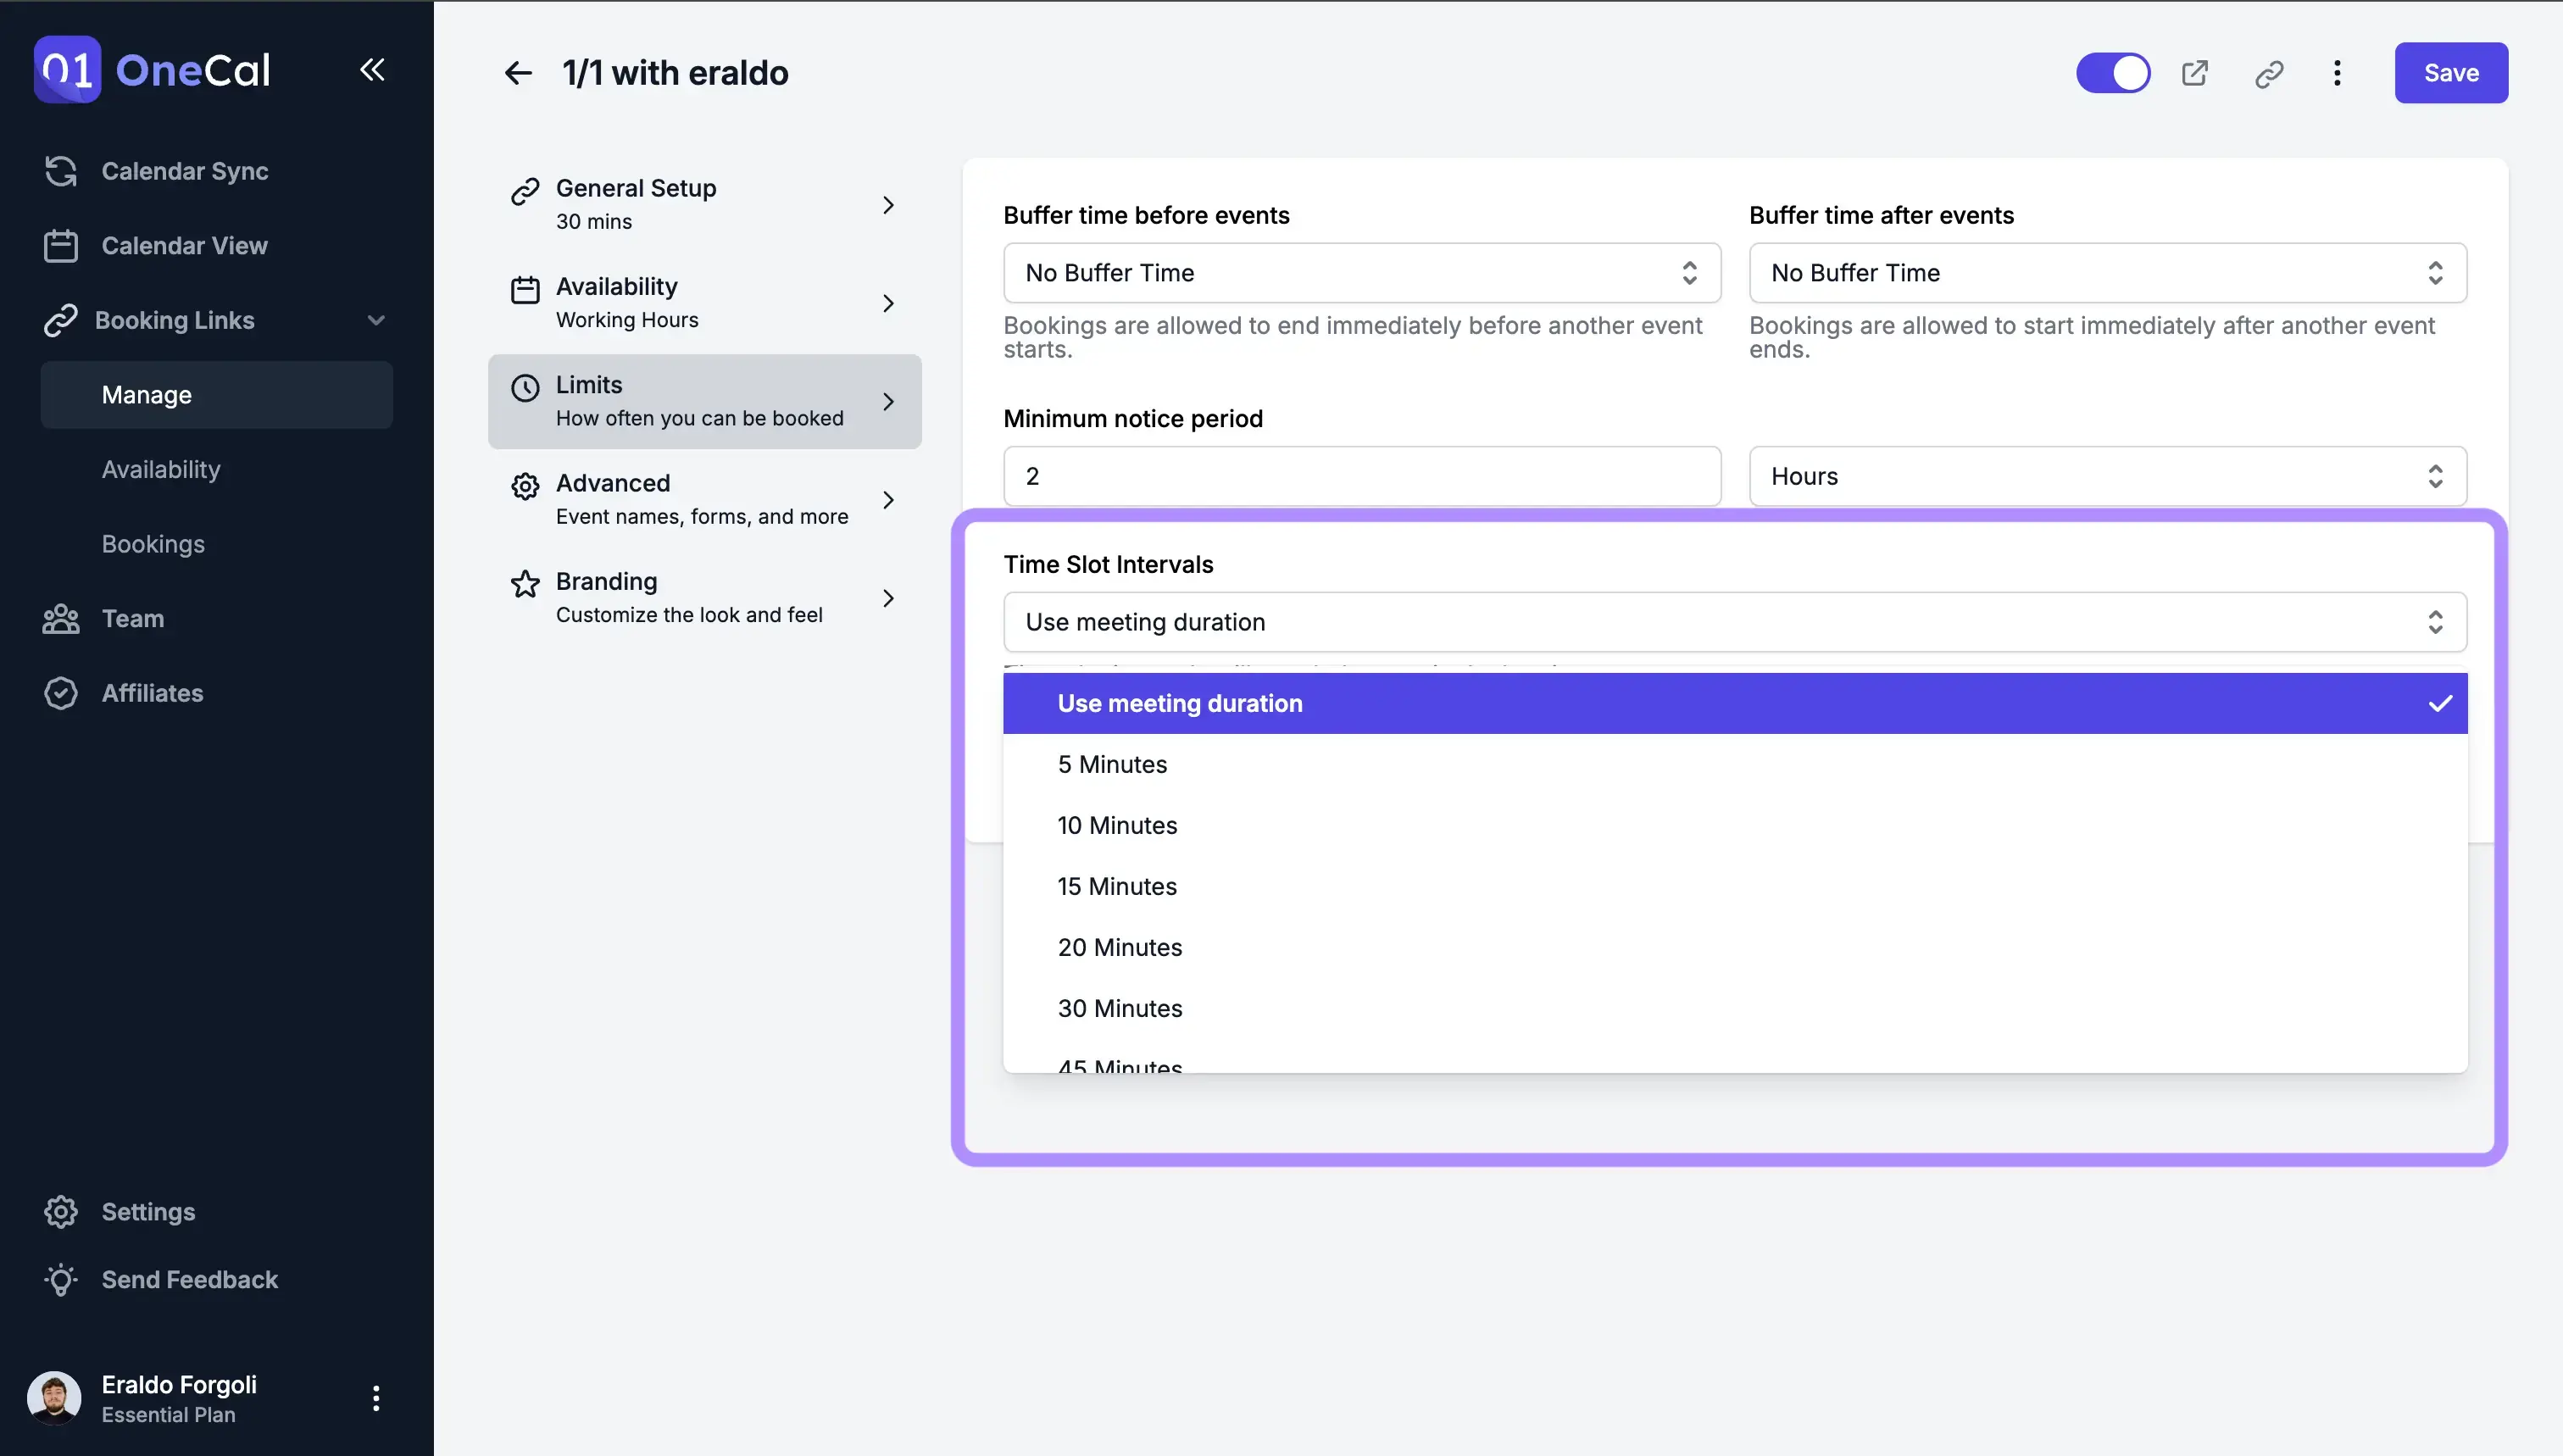Toggle the left sidebar collapse arrow
The width and height of the screenshot is (2563, 1456).
tap(373, 69)
